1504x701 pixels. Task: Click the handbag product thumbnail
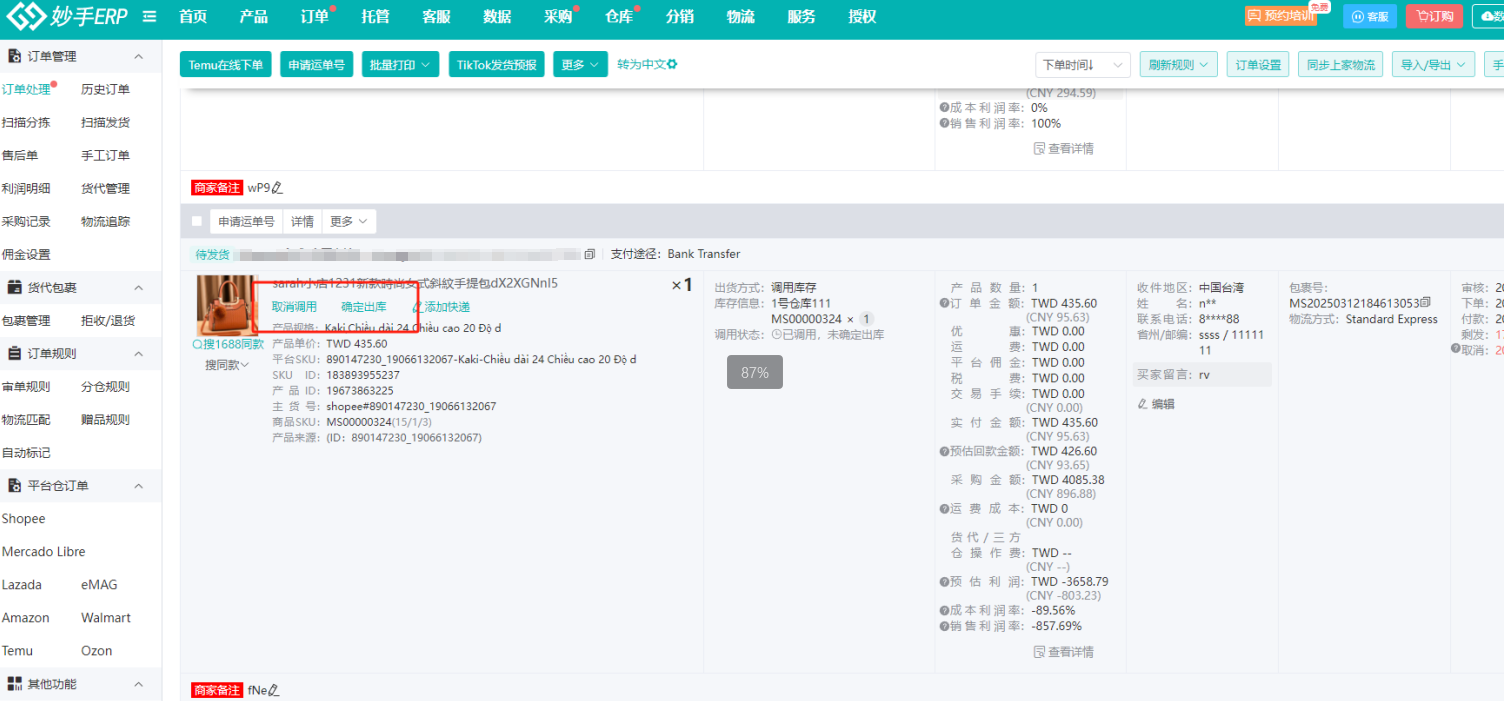[226, 305]
